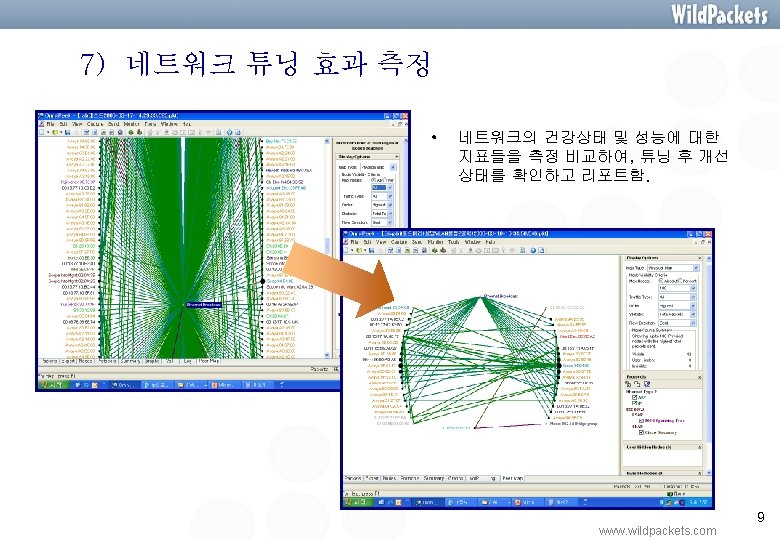Click New icon in front window toolbar
This screenshot has height=540, width=780.
(x=348, y=251)
